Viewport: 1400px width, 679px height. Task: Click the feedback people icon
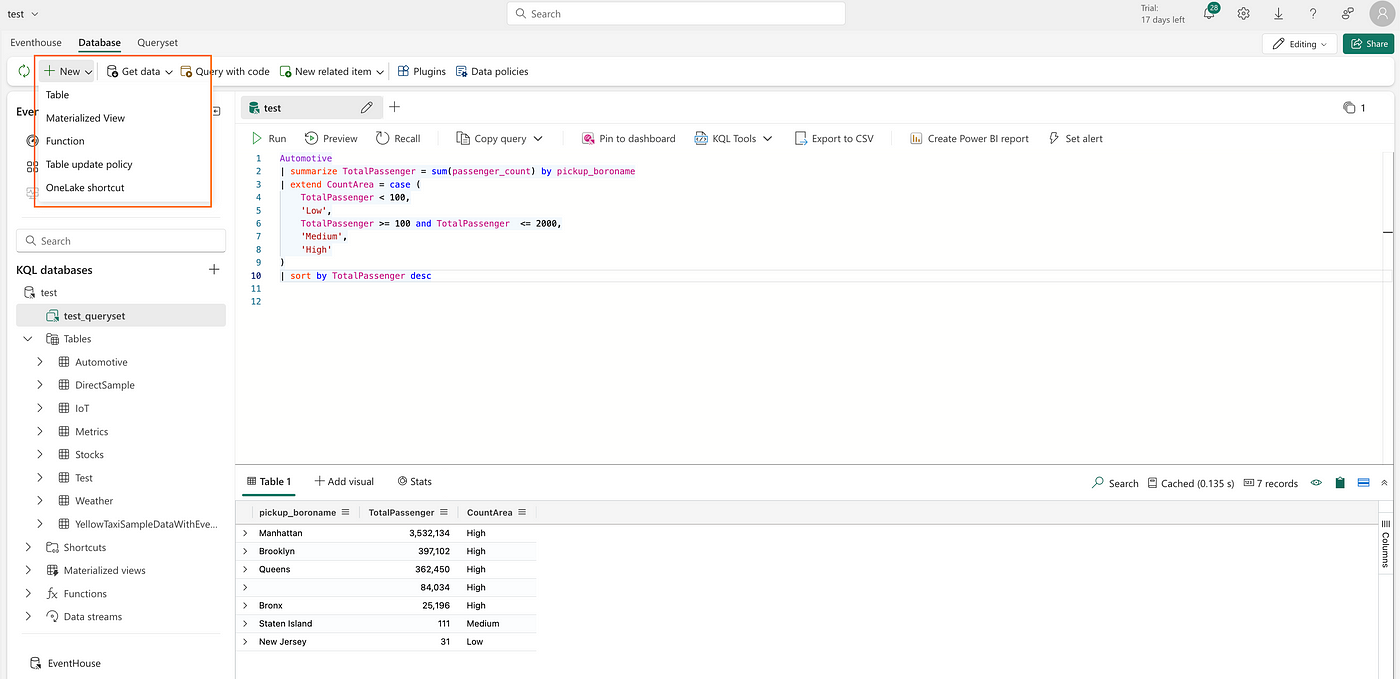[x=1348, y=14]
